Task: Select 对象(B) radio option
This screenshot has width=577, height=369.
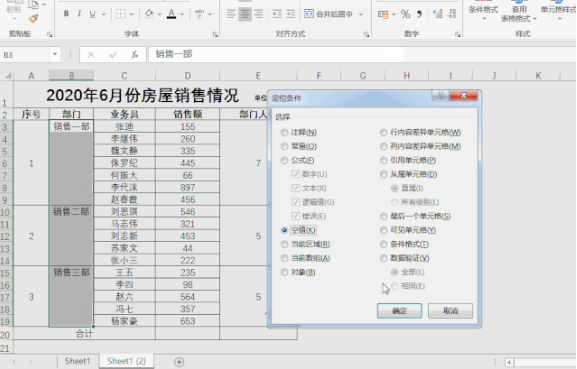Action: click(298, 272)
